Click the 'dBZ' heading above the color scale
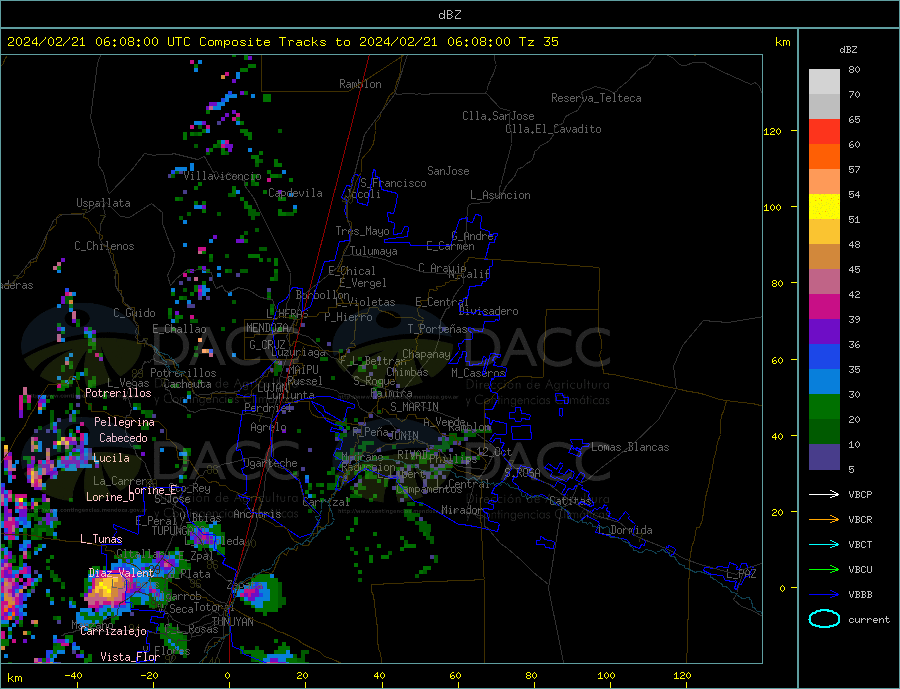 point(848,50)
